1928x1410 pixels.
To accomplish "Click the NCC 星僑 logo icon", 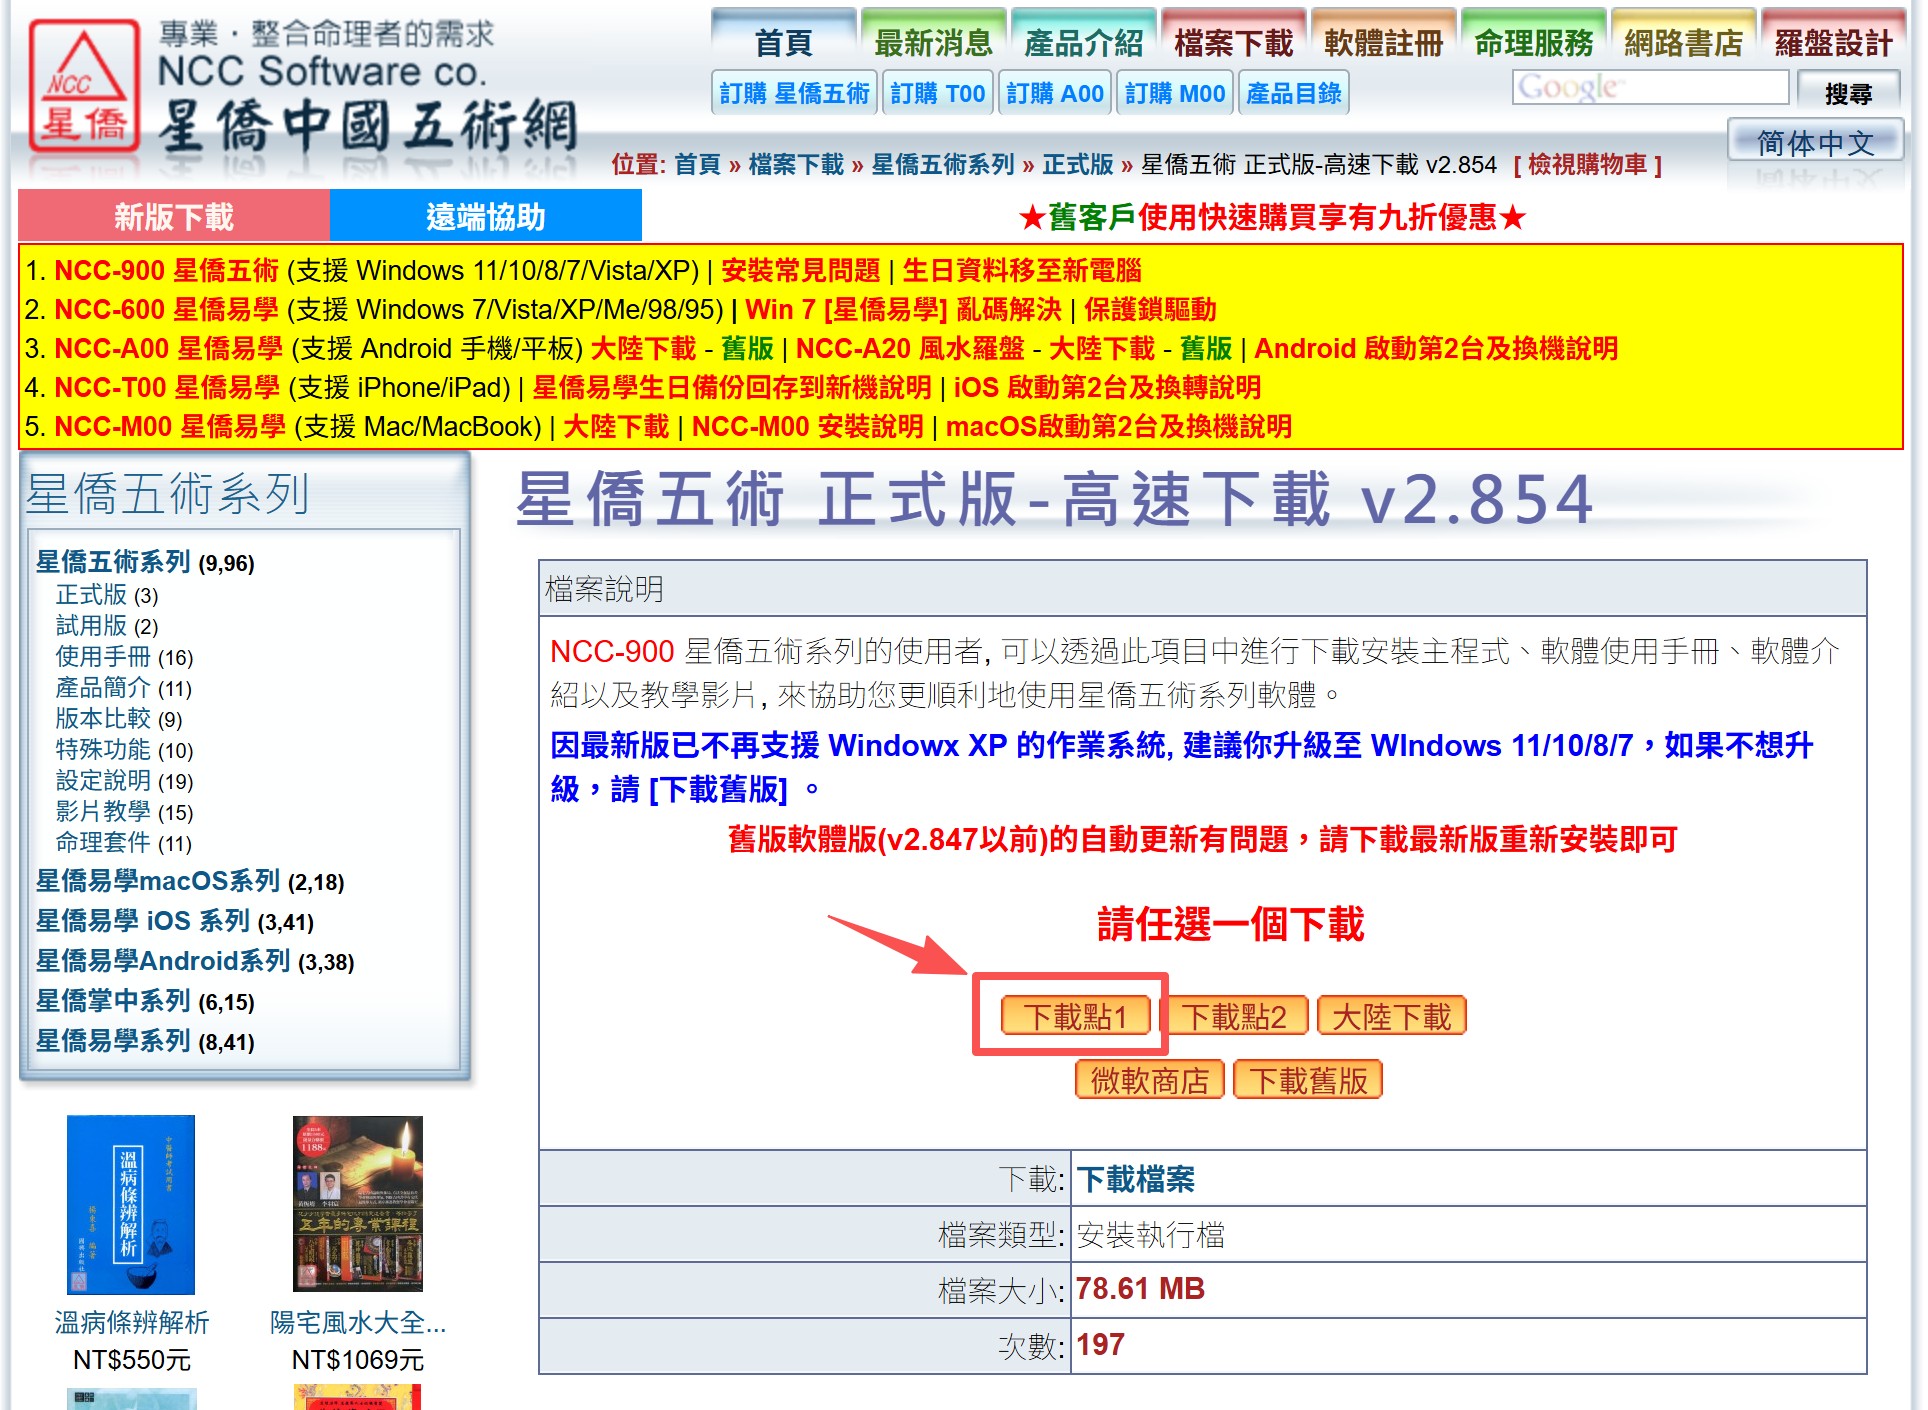I will [x=84, y=86].
